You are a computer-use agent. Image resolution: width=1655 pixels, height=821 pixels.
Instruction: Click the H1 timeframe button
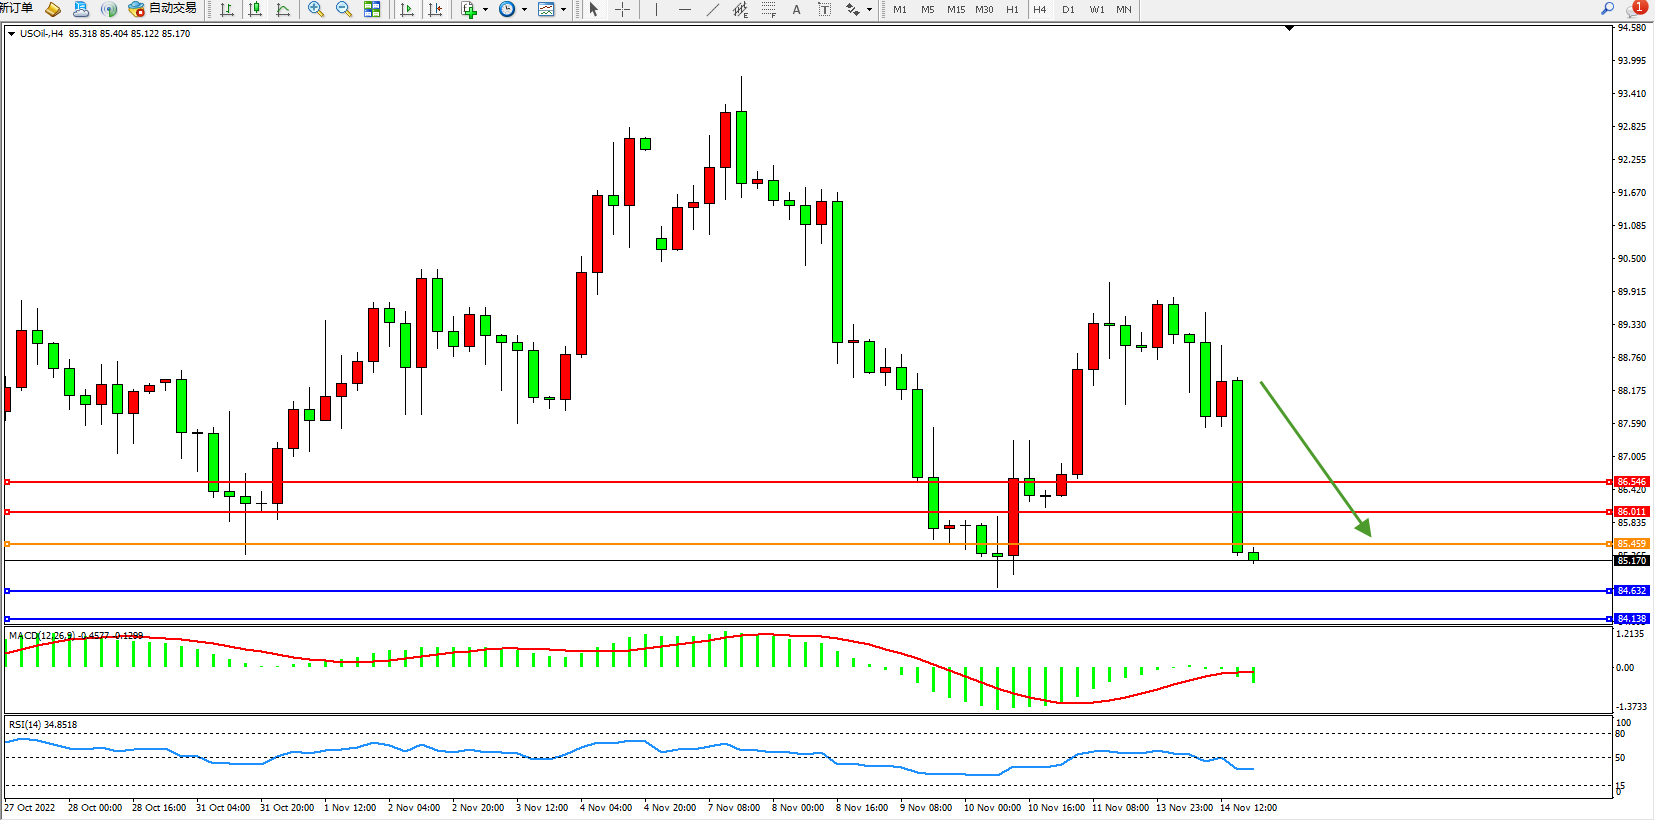1012,9
